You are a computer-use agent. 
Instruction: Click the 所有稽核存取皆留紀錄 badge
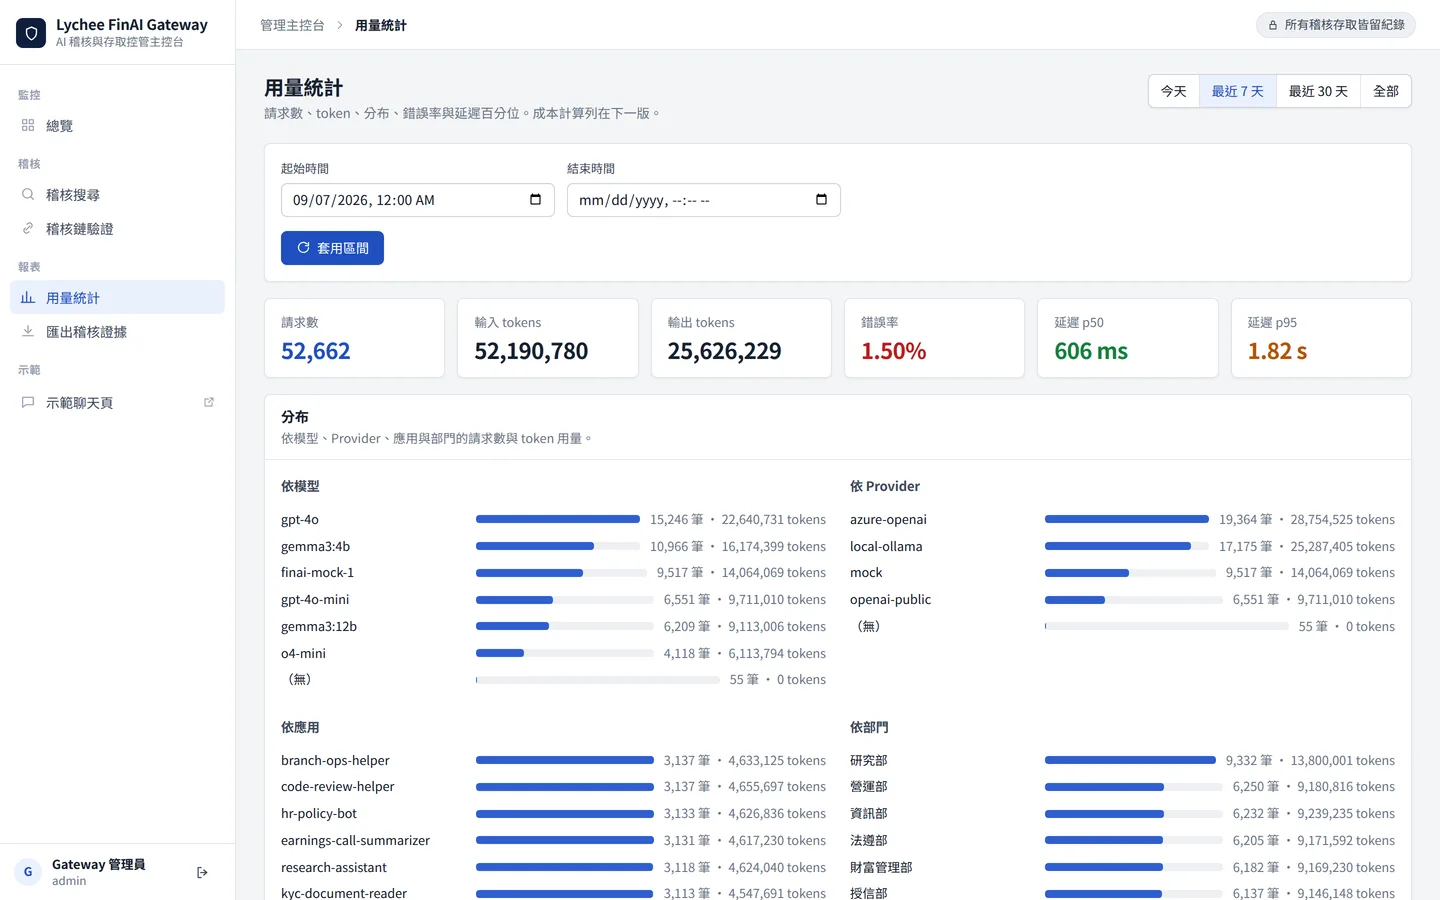coord(1336,25)
